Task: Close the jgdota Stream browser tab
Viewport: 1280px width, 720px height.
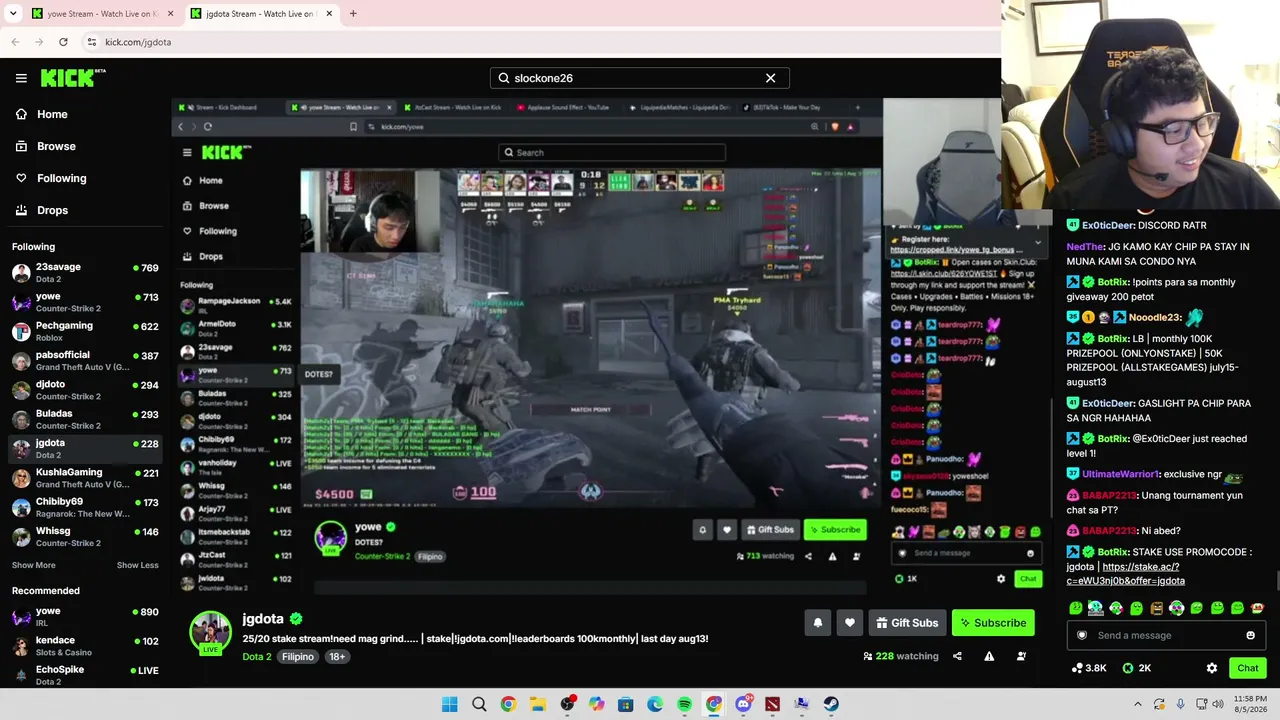Action: pos(328,14)
